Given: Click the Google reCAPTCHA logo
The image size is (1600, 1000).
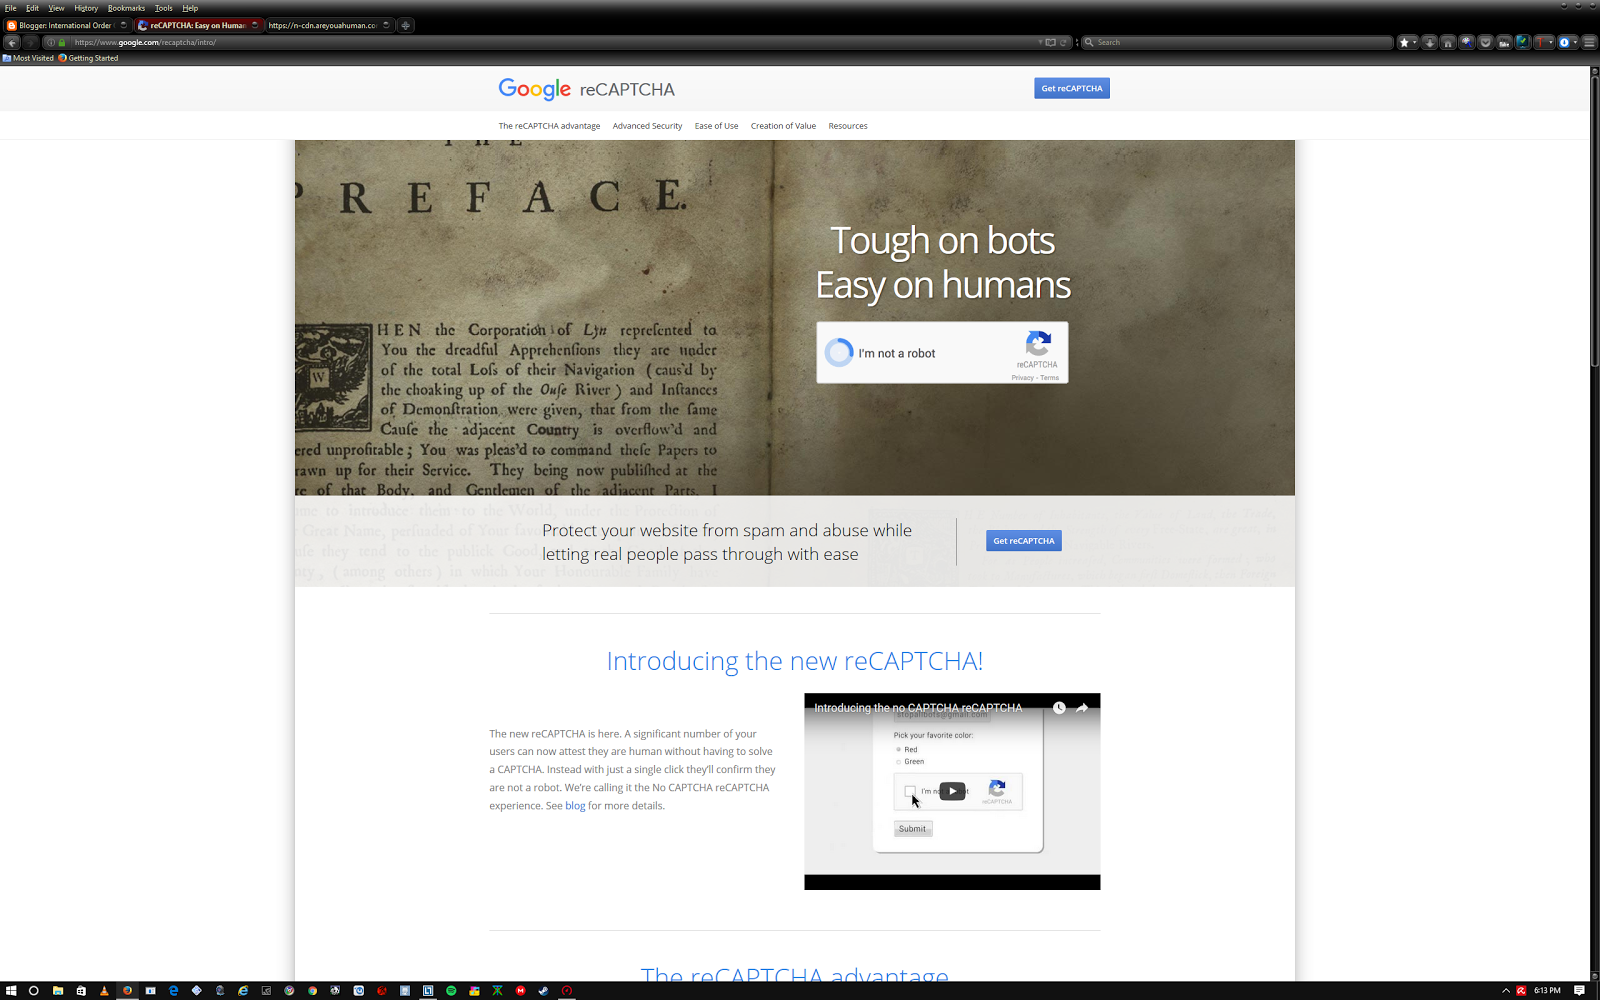Looking at the screenshot, I should [586, 89].
